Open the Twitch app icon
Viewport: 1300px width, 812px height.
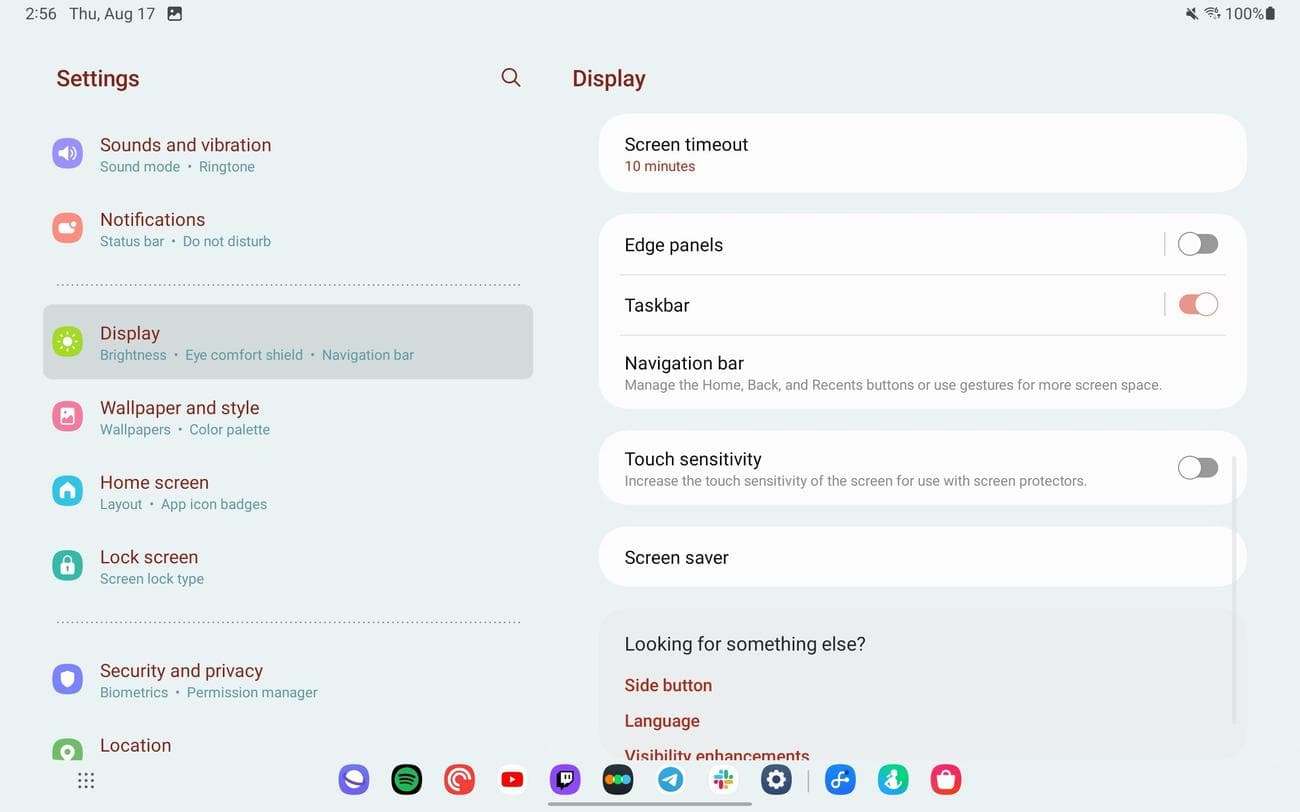565,779
